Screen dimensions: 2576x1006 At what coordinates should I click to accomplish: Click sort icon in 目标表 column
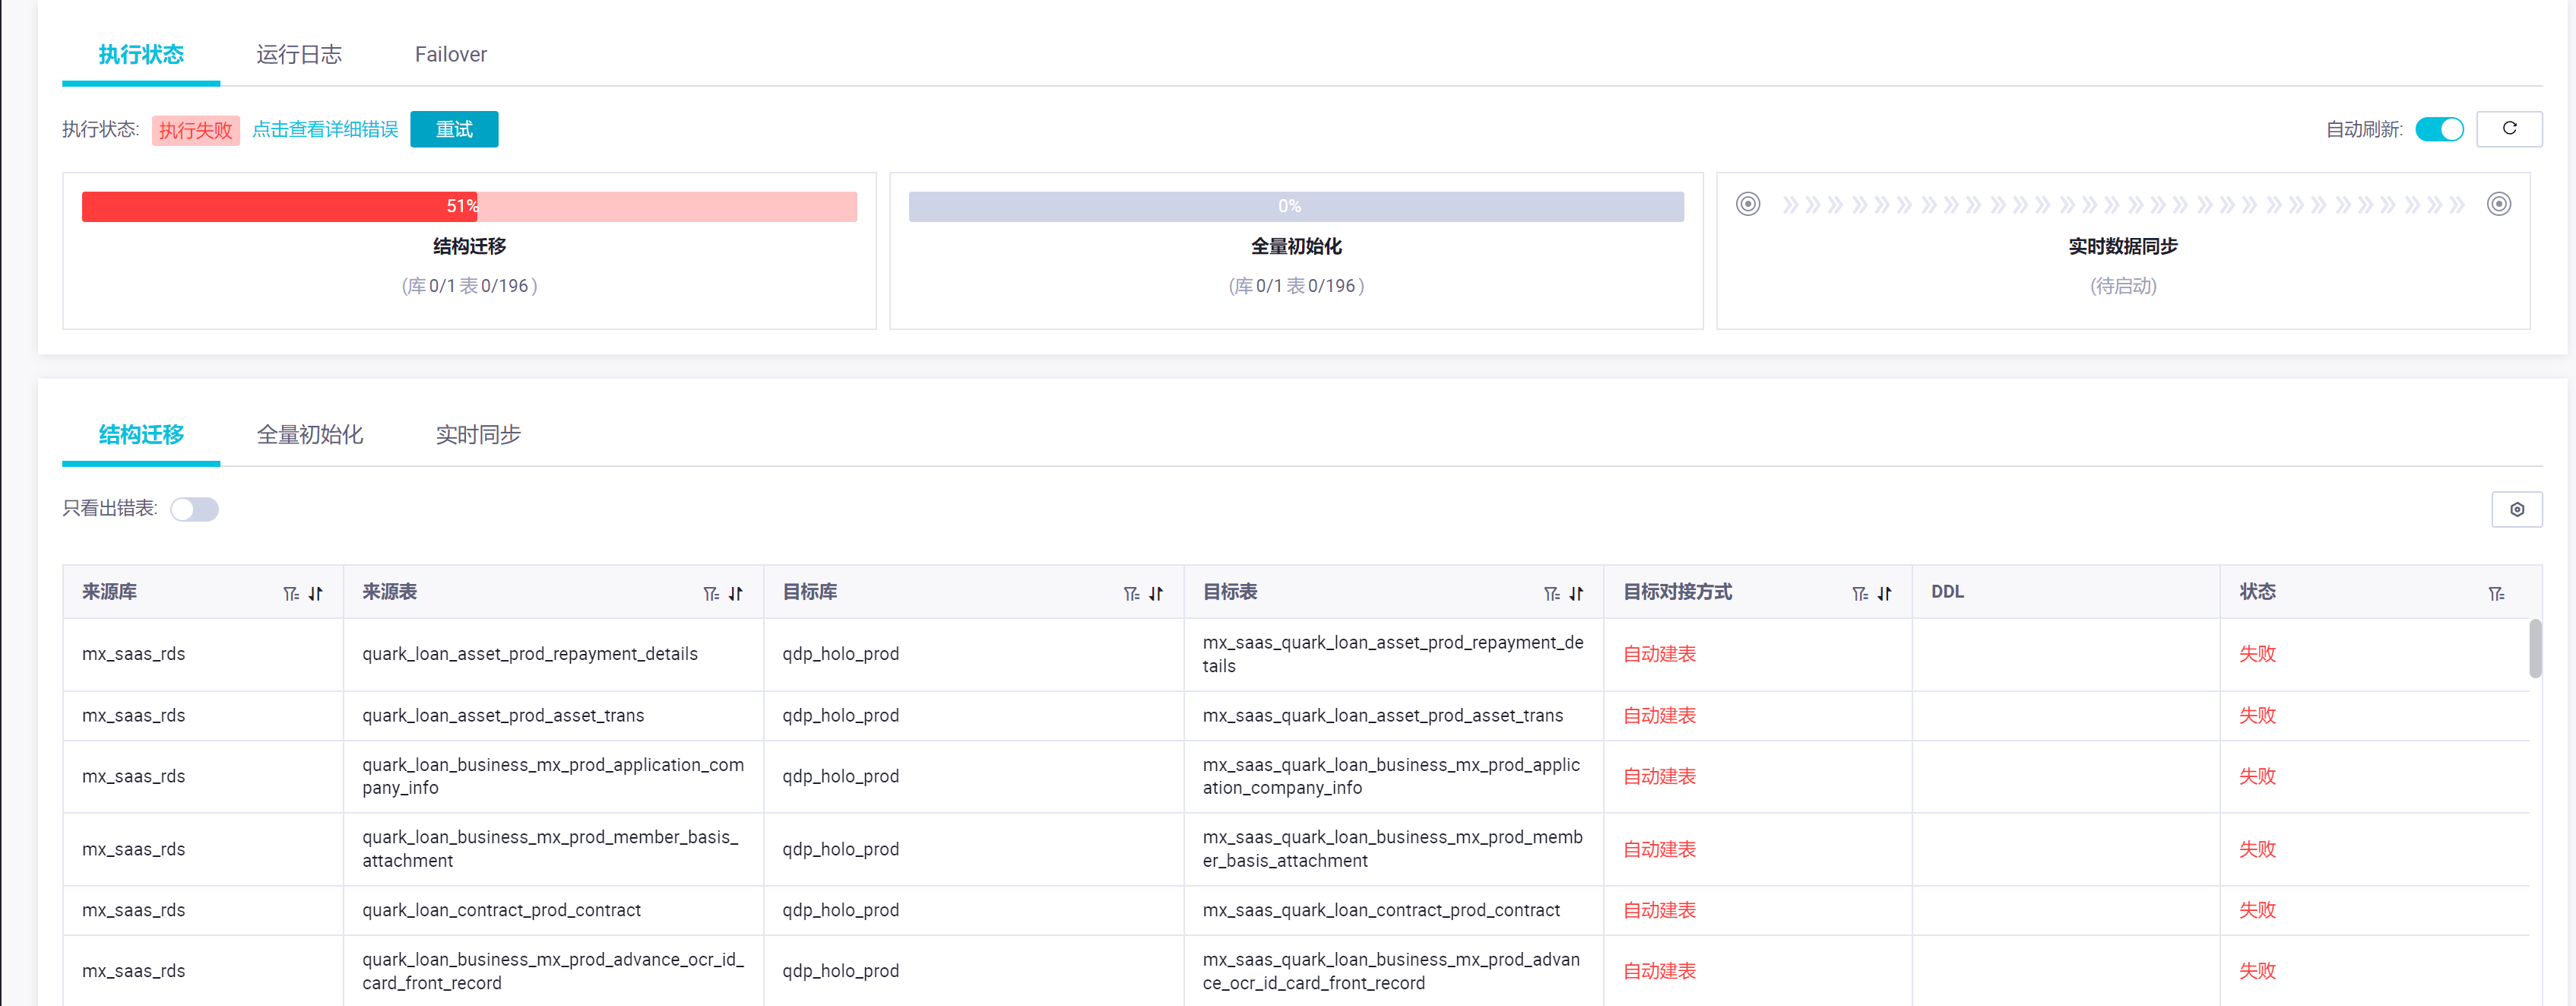[x=1576, y=593]
